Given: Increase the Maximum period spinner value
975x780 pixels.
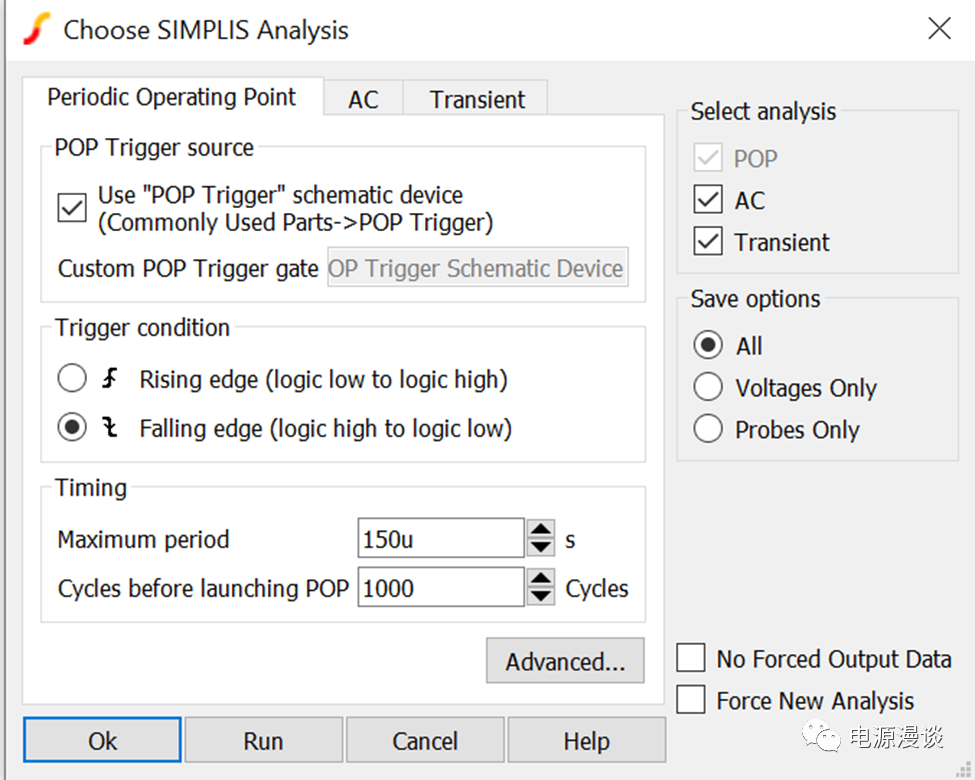Looking at the screenshot, I should tap(540, 530).
